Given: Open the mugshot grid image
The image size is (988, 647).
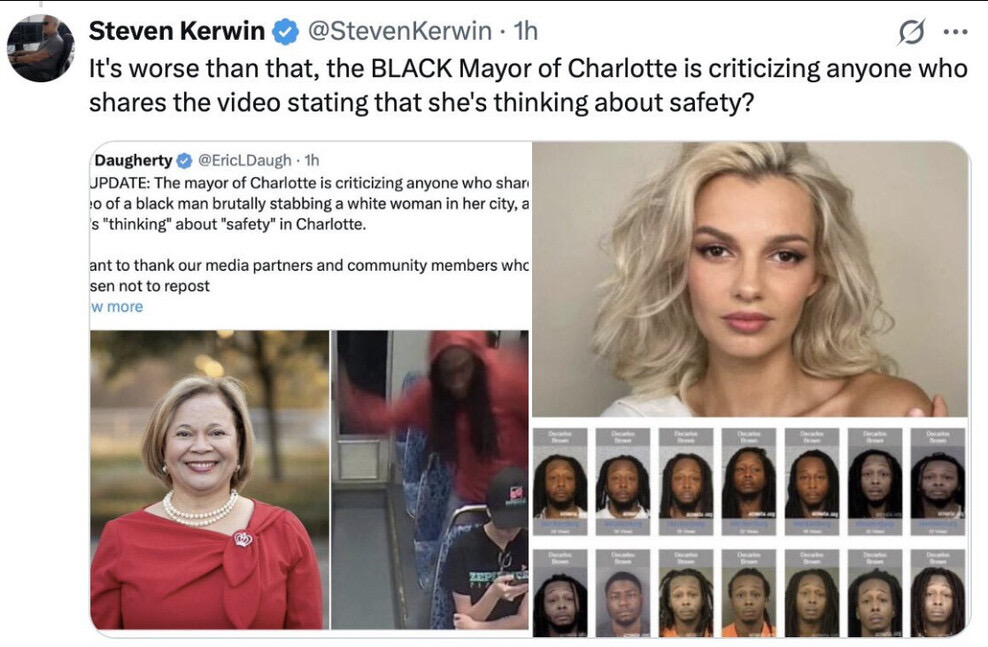Looking at the screenshot, I should tap(750, 528).
